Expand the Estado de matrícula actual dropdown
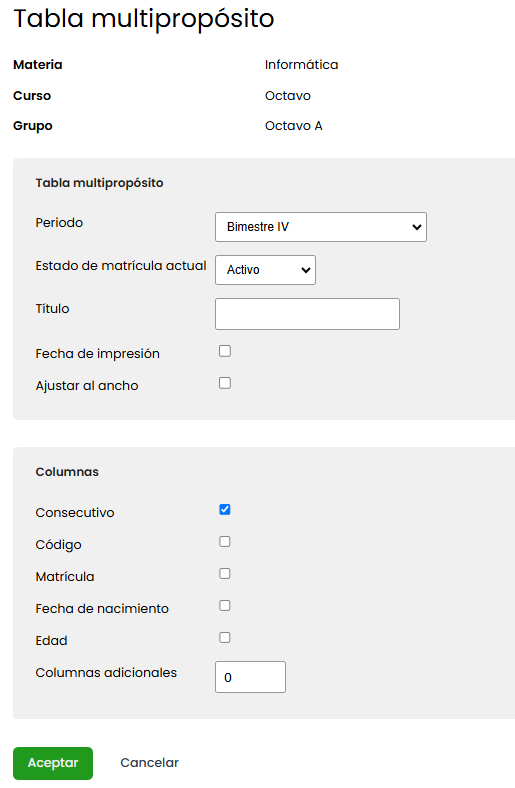This screenshot has width=515, height=788. point(265,270)
